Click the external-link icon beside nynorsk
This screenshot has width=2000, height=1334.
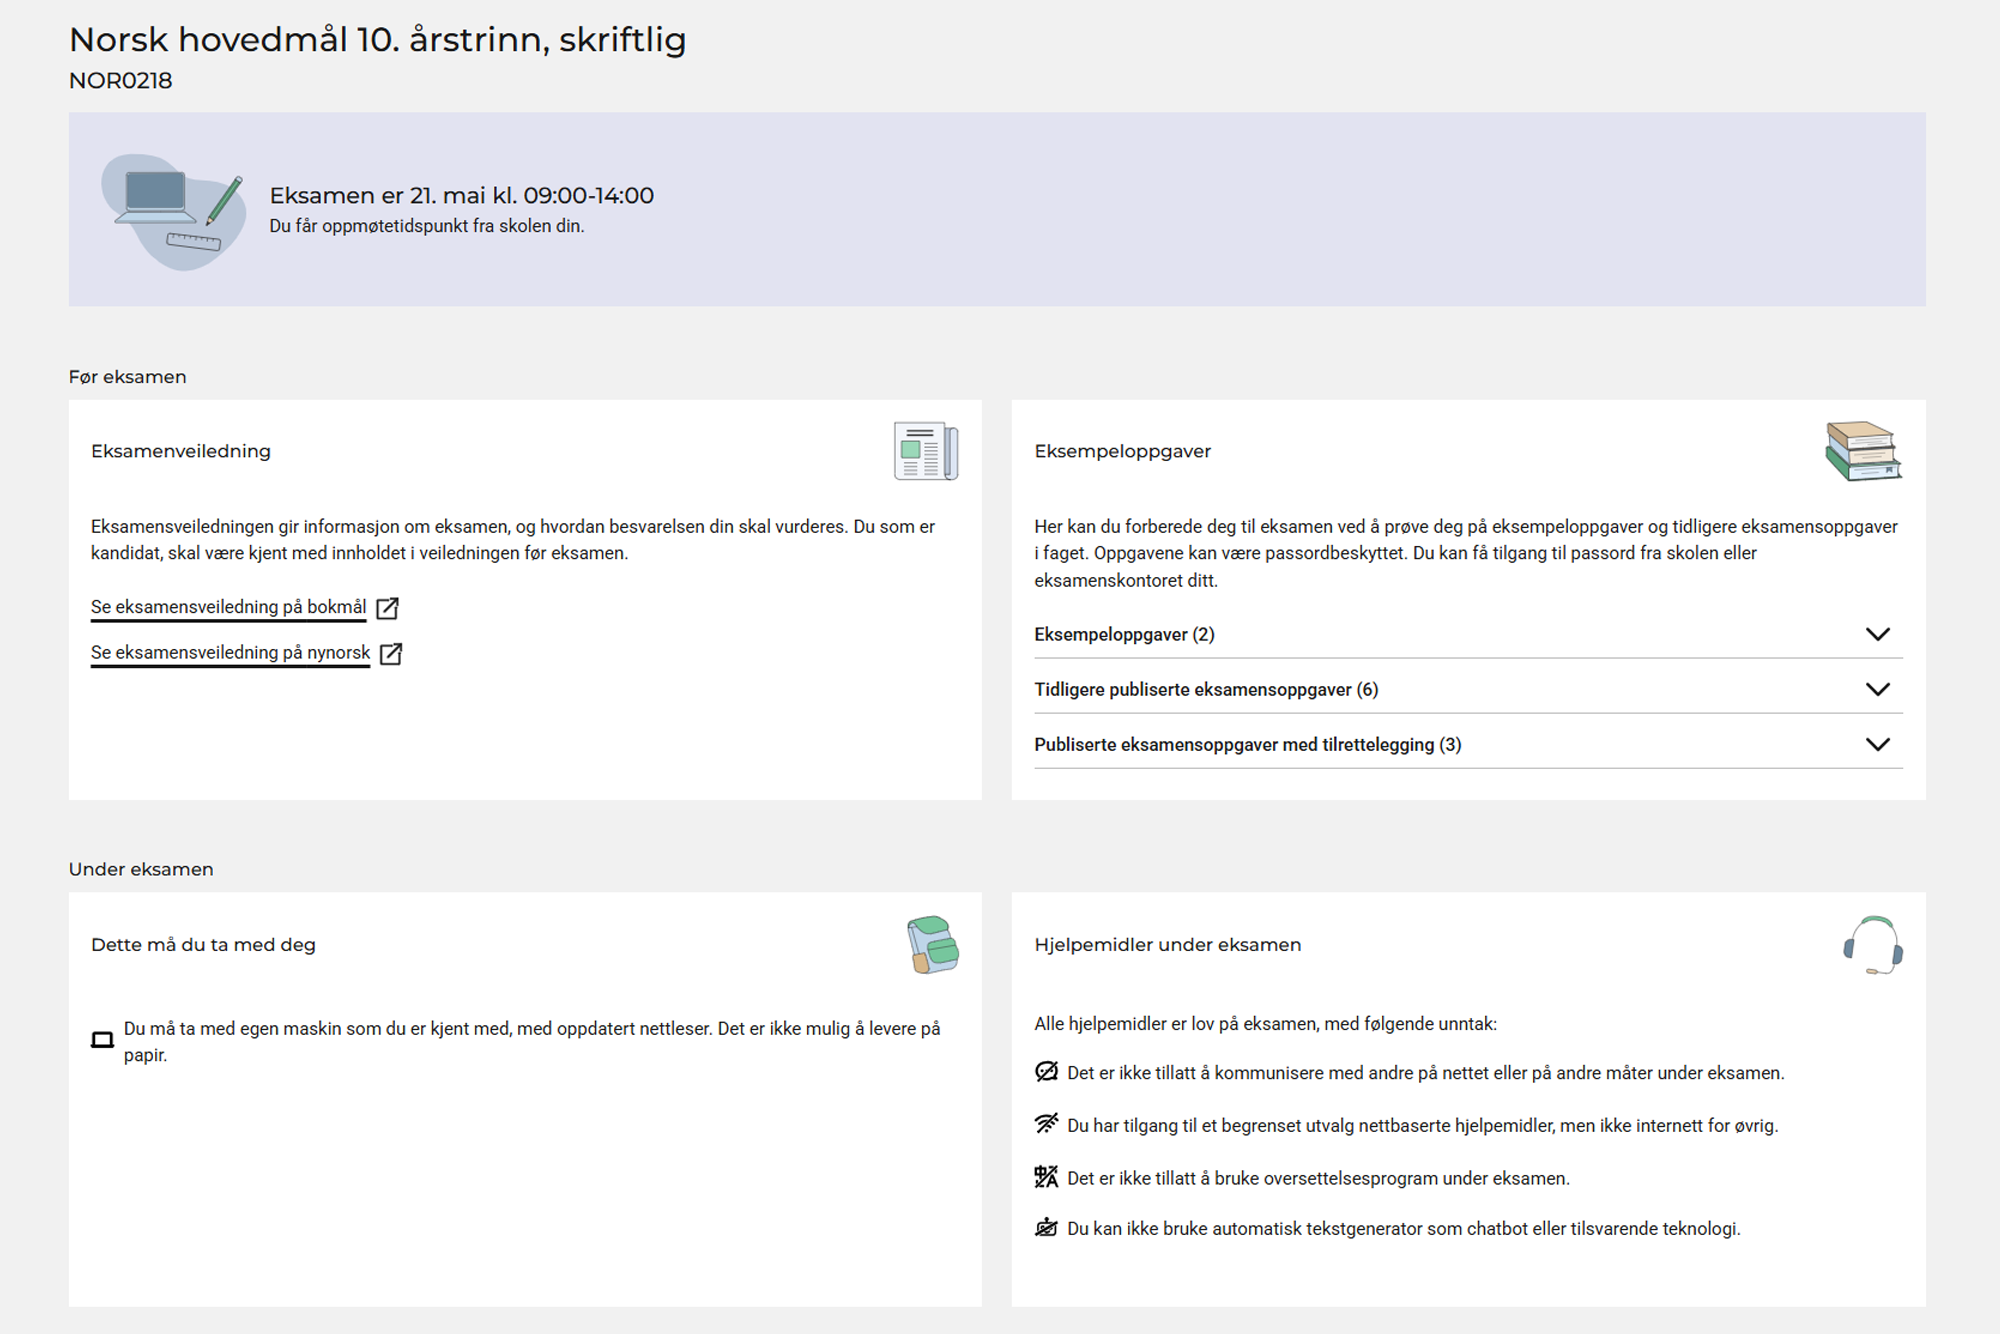pyautogui.click(x=391, y=654)
